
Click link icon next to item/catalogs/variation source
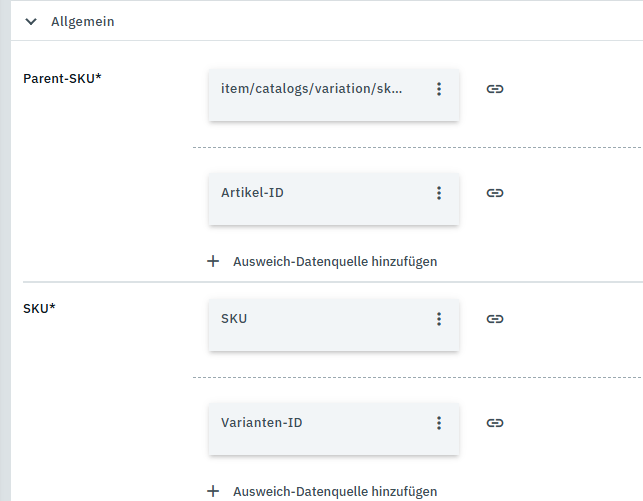(x=494, y=89)
